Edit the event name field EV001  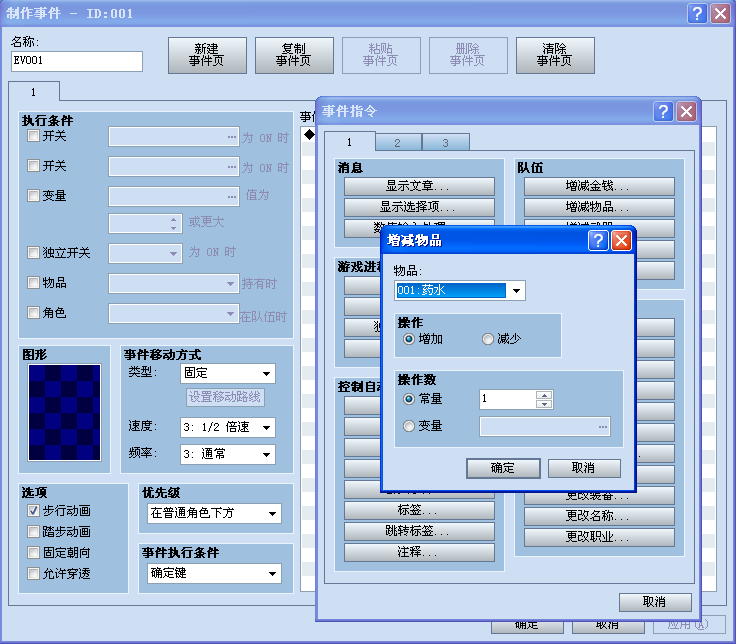(x=77, y=61)
